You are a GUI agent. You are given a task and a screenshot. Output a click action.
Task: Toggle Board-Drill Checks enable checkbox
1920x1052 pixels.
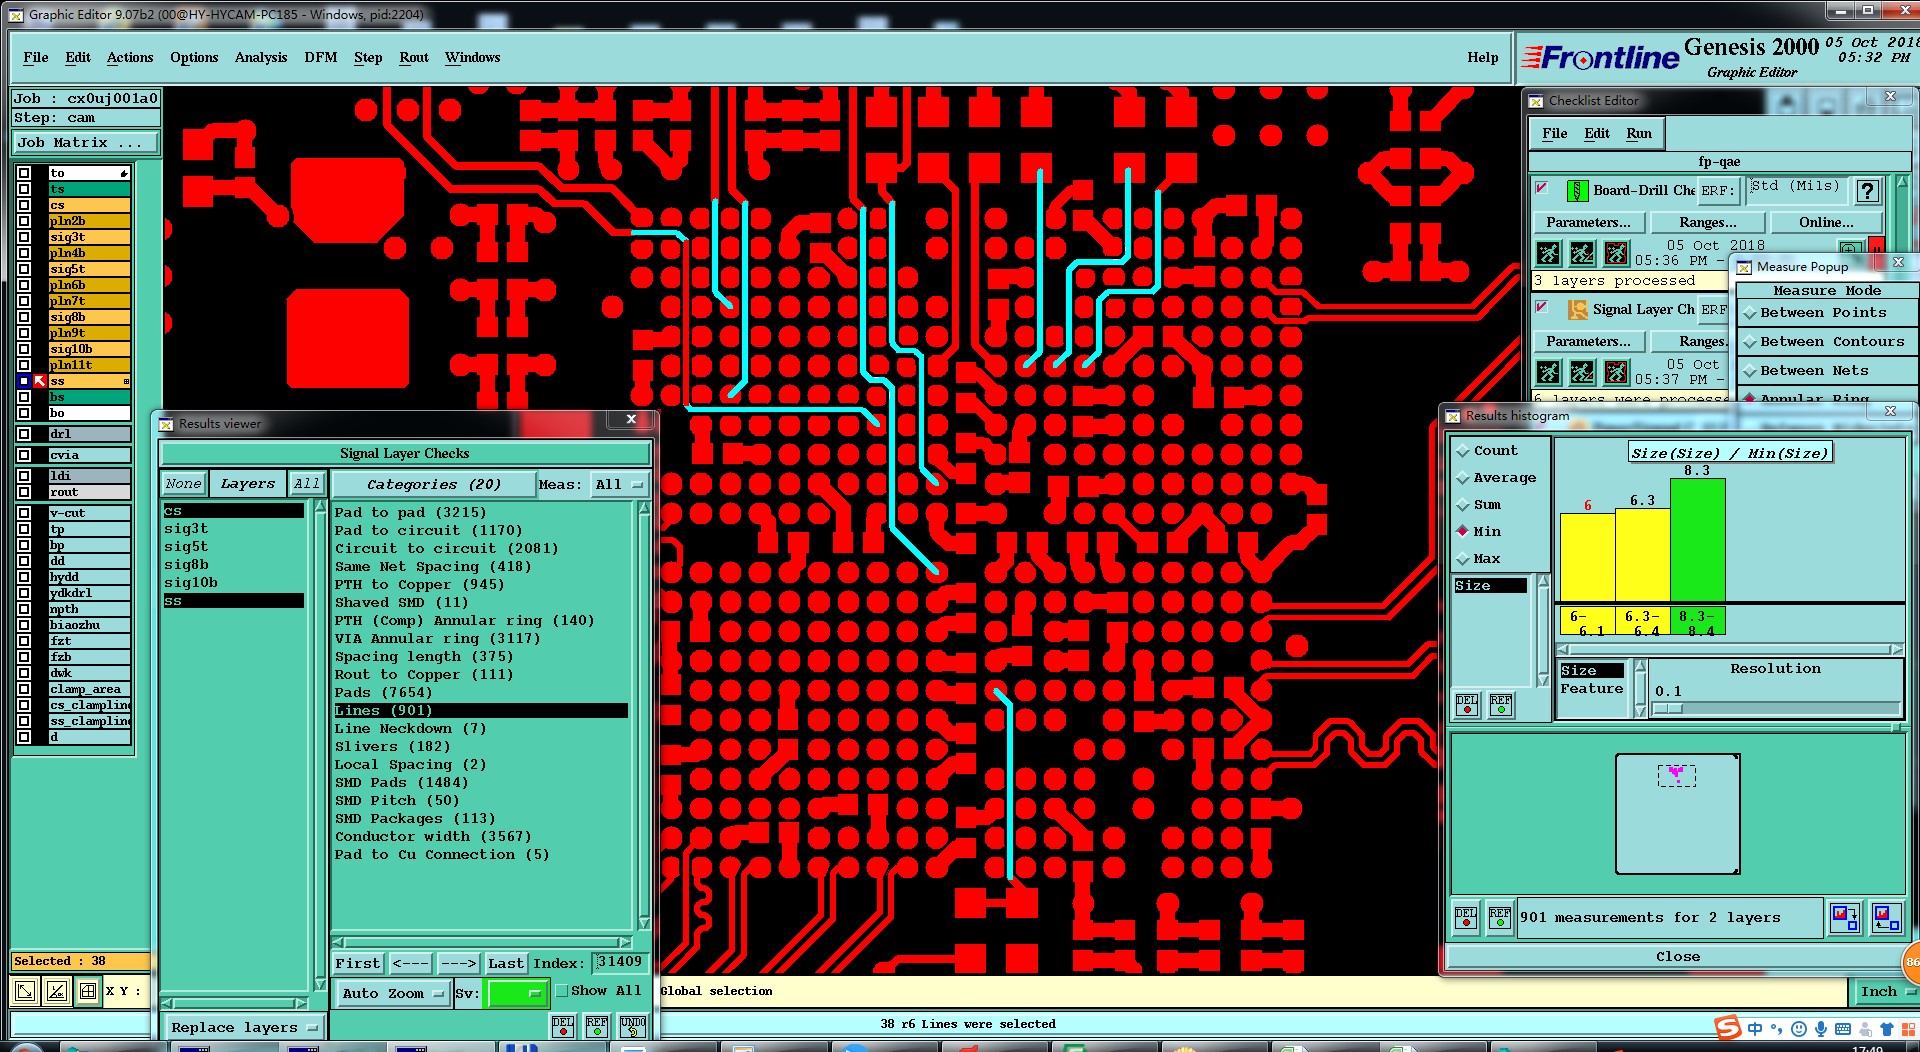point(1542,188)
